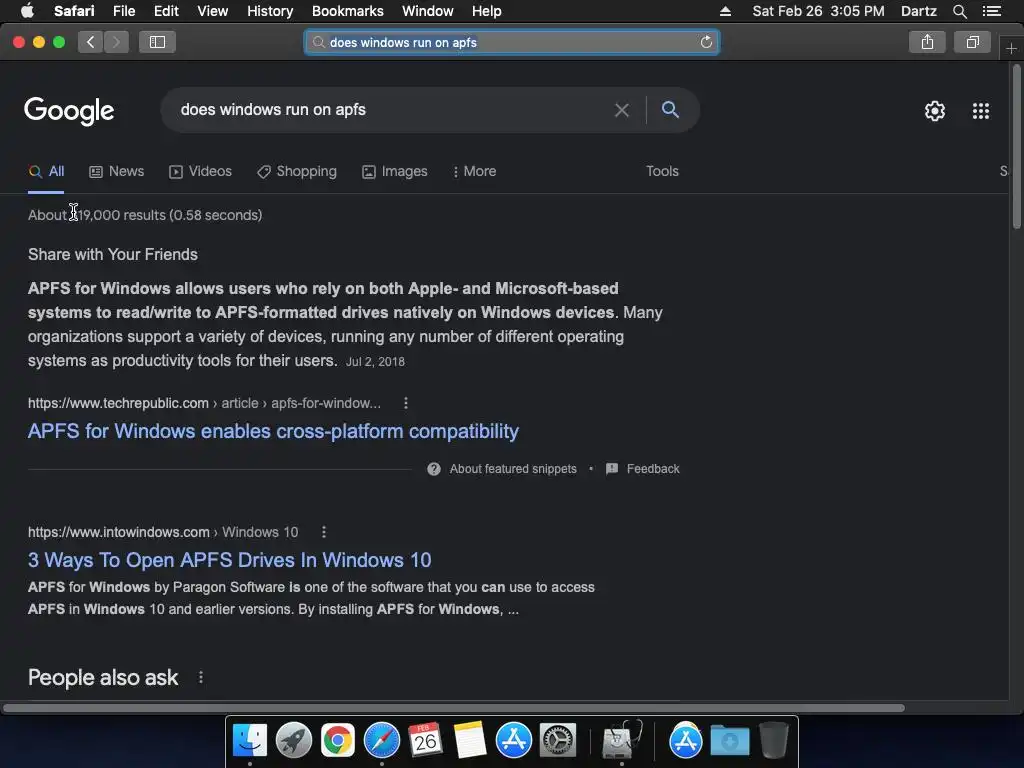Image resolution: width=1024 pixels, height=768 pixels.
Task: Open Google settings gear
Action: [x=935, y=111]
